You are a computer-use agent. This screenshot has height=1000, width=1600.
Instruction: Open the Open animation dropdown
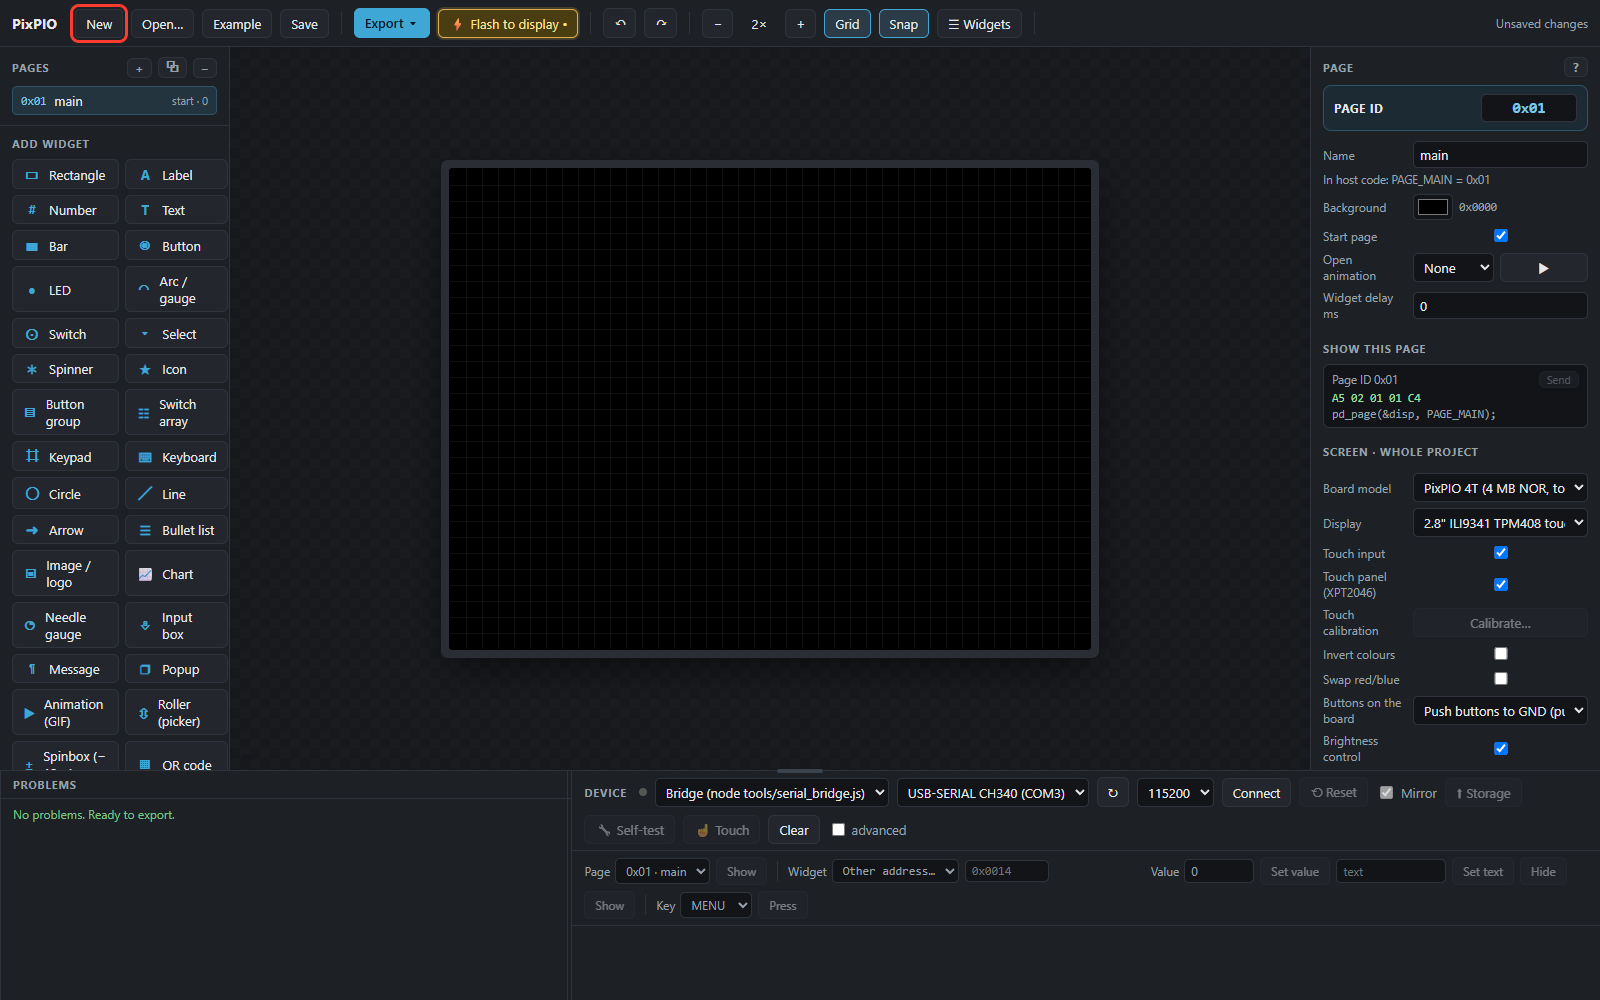click(1453, 268)
